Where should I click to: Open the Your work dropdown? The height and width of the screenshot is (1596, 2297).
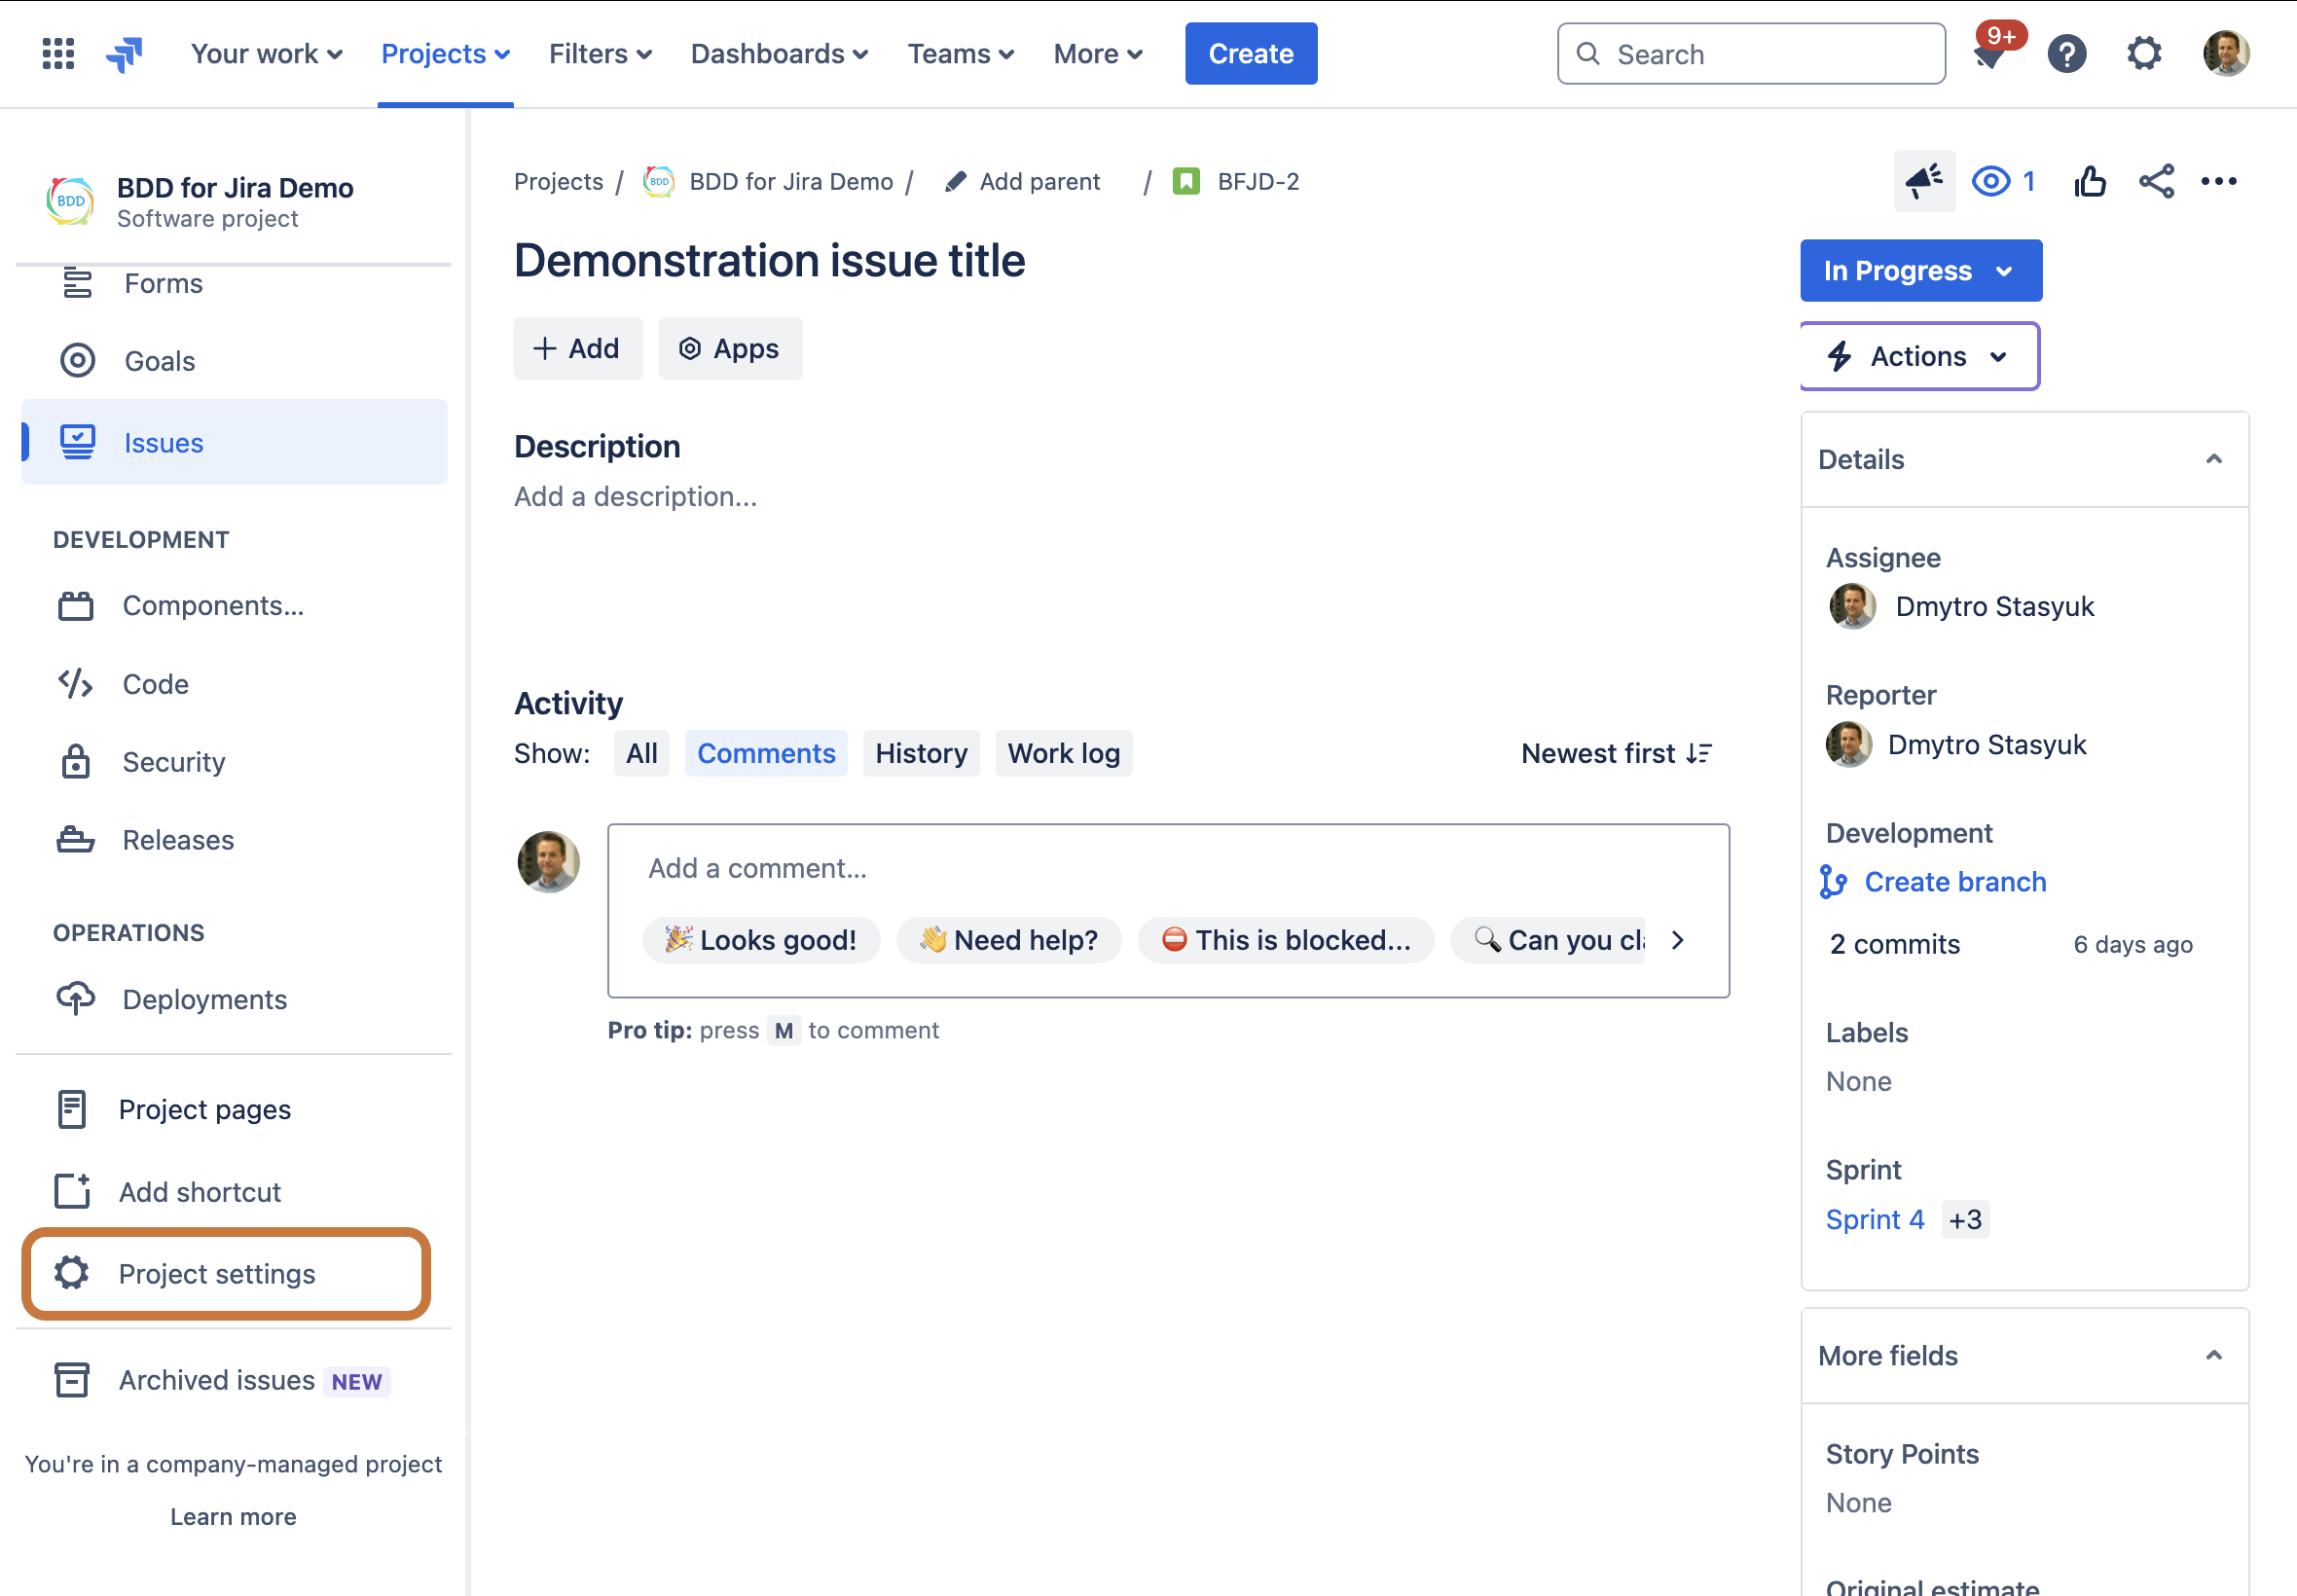(267, 53)
